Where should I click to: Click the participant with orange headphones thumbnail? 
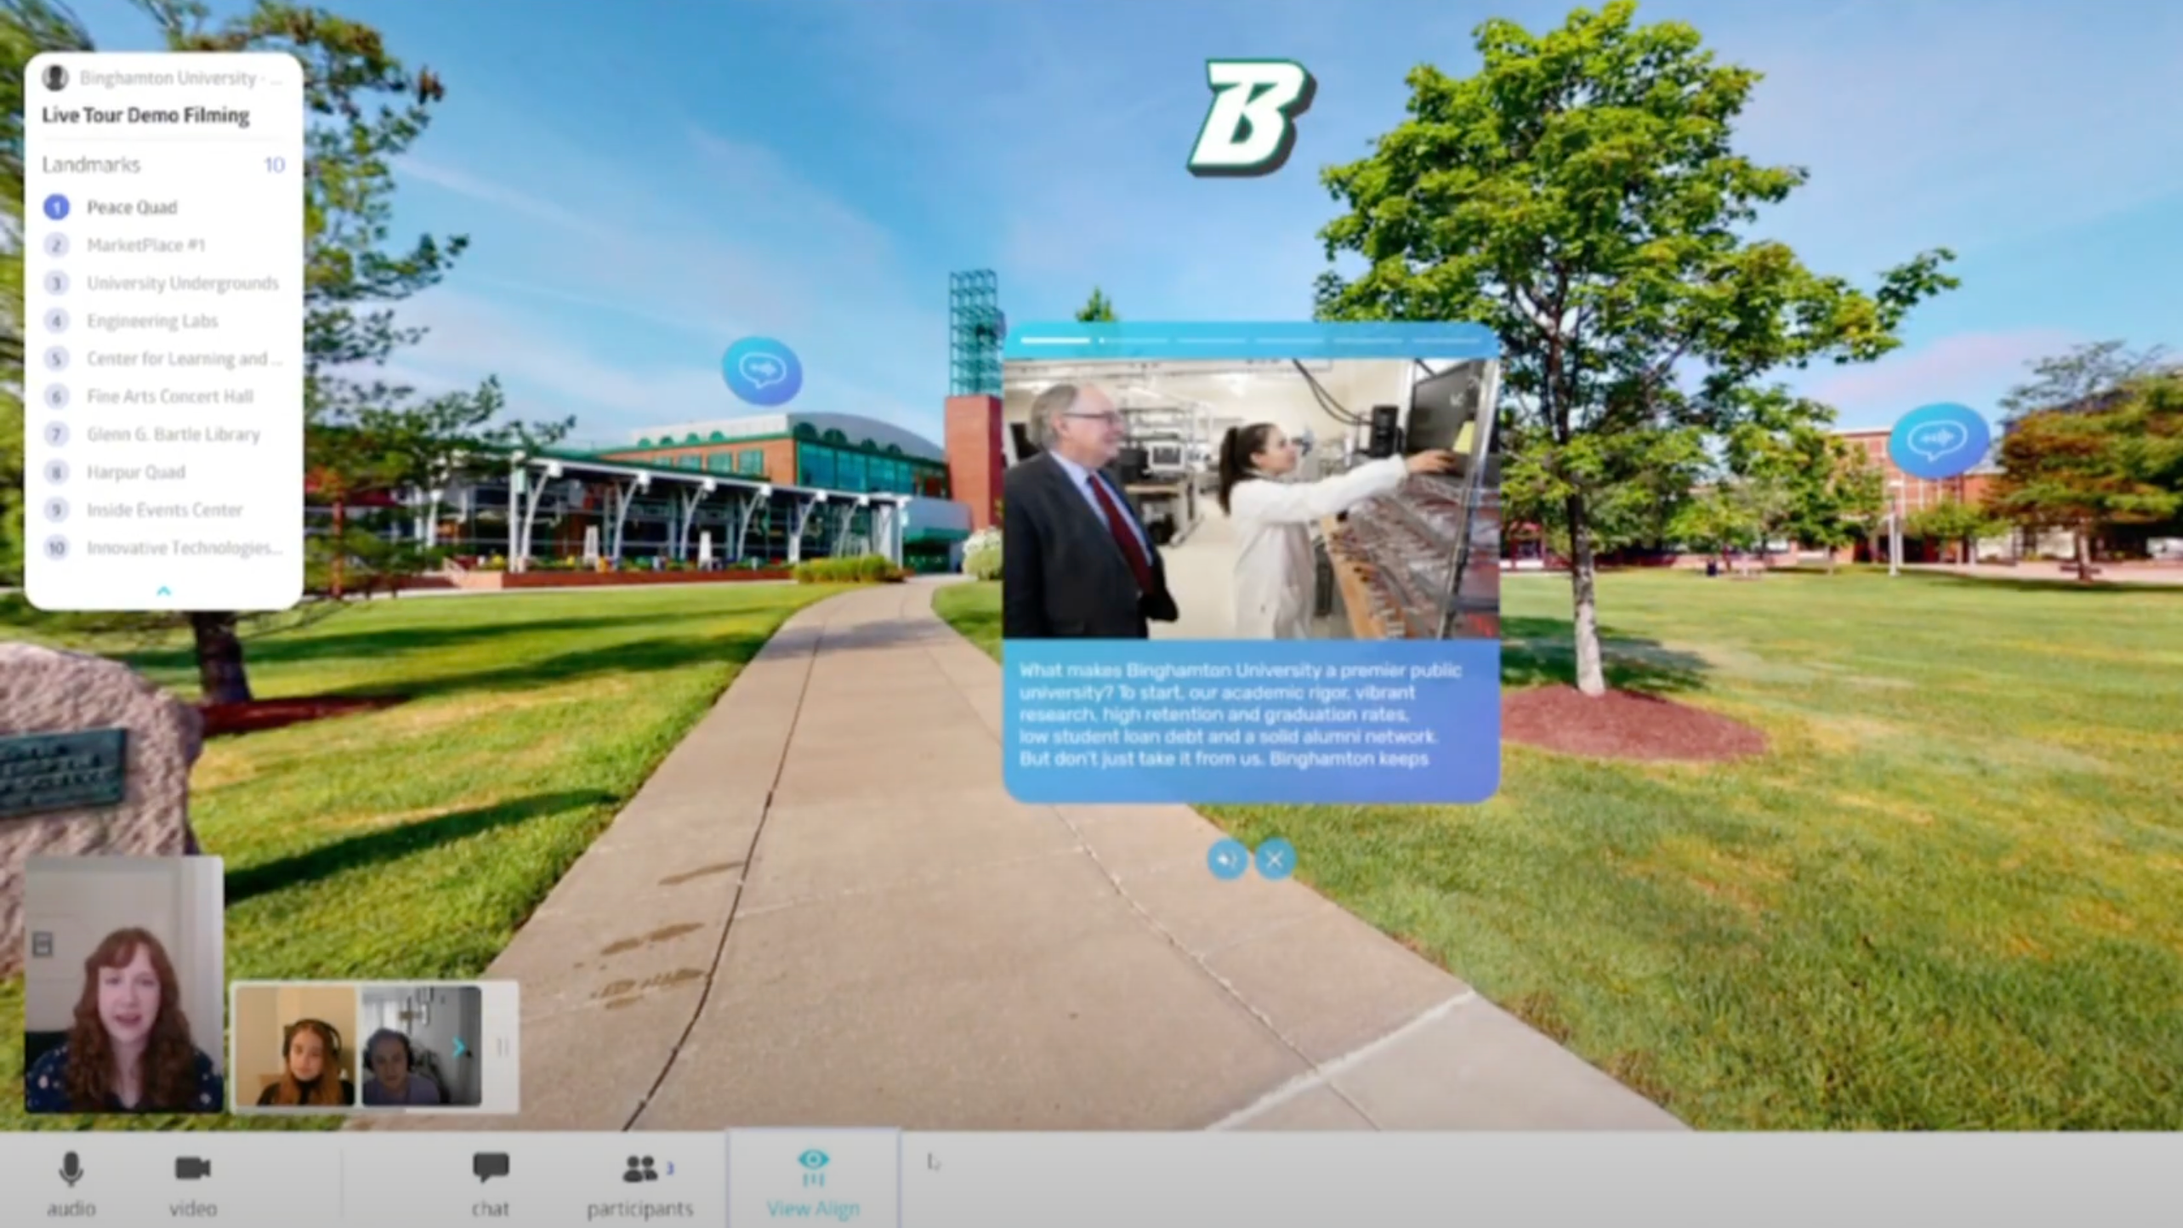[x=295, y=1045]
